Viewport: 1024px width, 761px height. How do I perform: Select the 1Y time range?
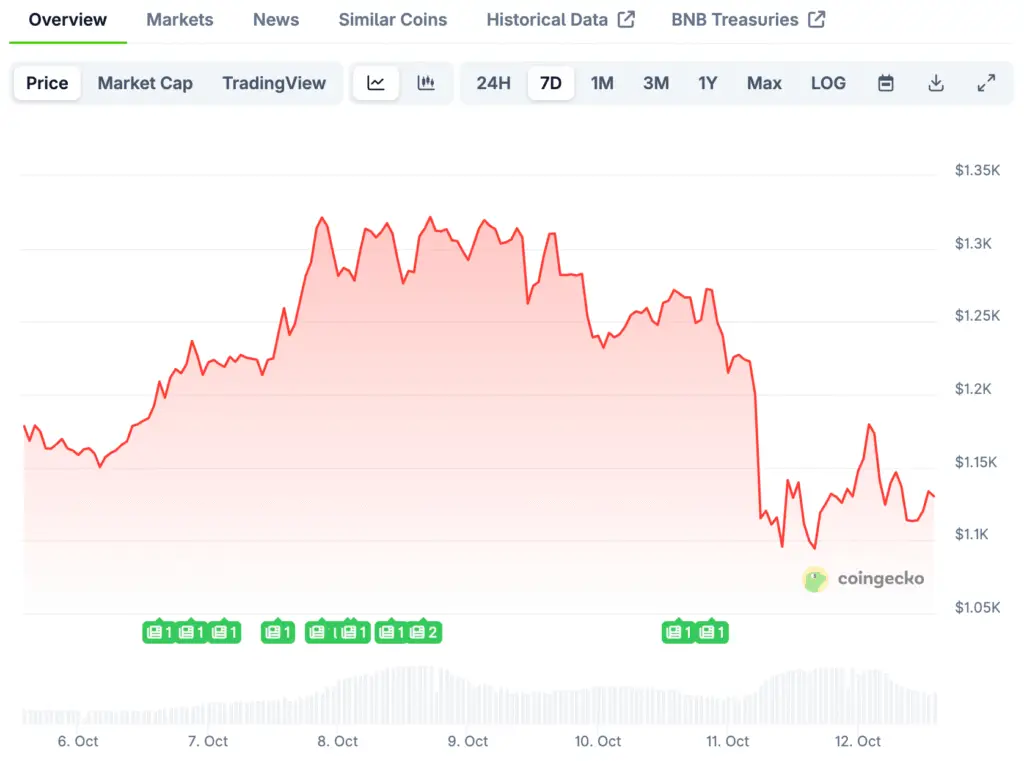pos(708,83)
